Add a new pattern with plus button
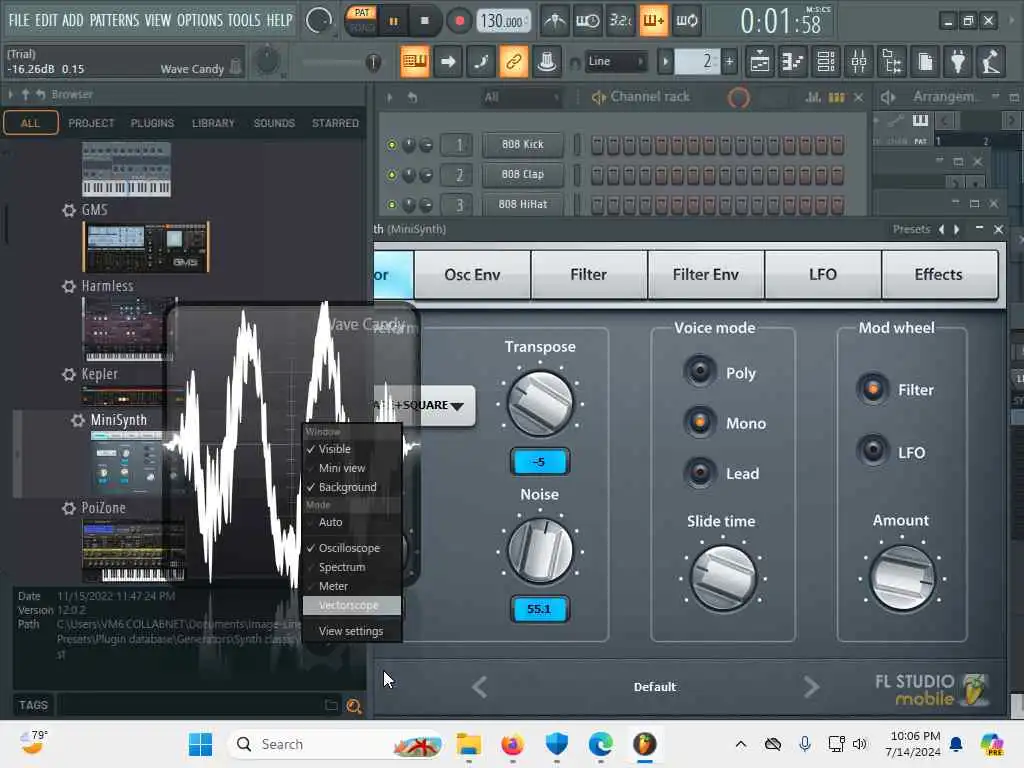Screen dimensions: 1024x768 [x=729, y=61]
